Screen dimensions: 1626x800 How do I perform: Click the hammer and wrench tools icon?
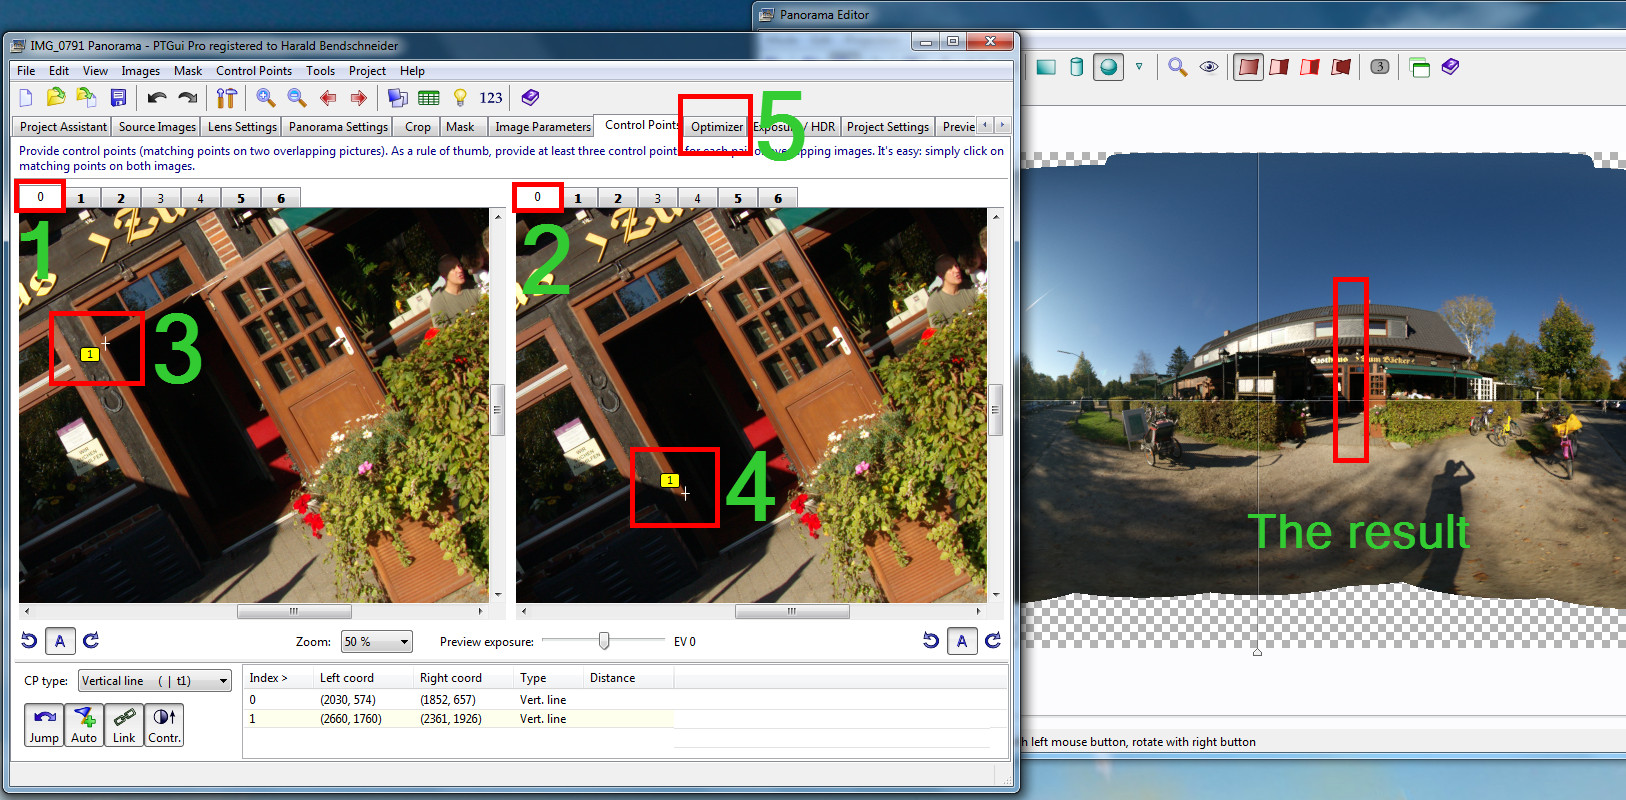(x=227, y=97)
